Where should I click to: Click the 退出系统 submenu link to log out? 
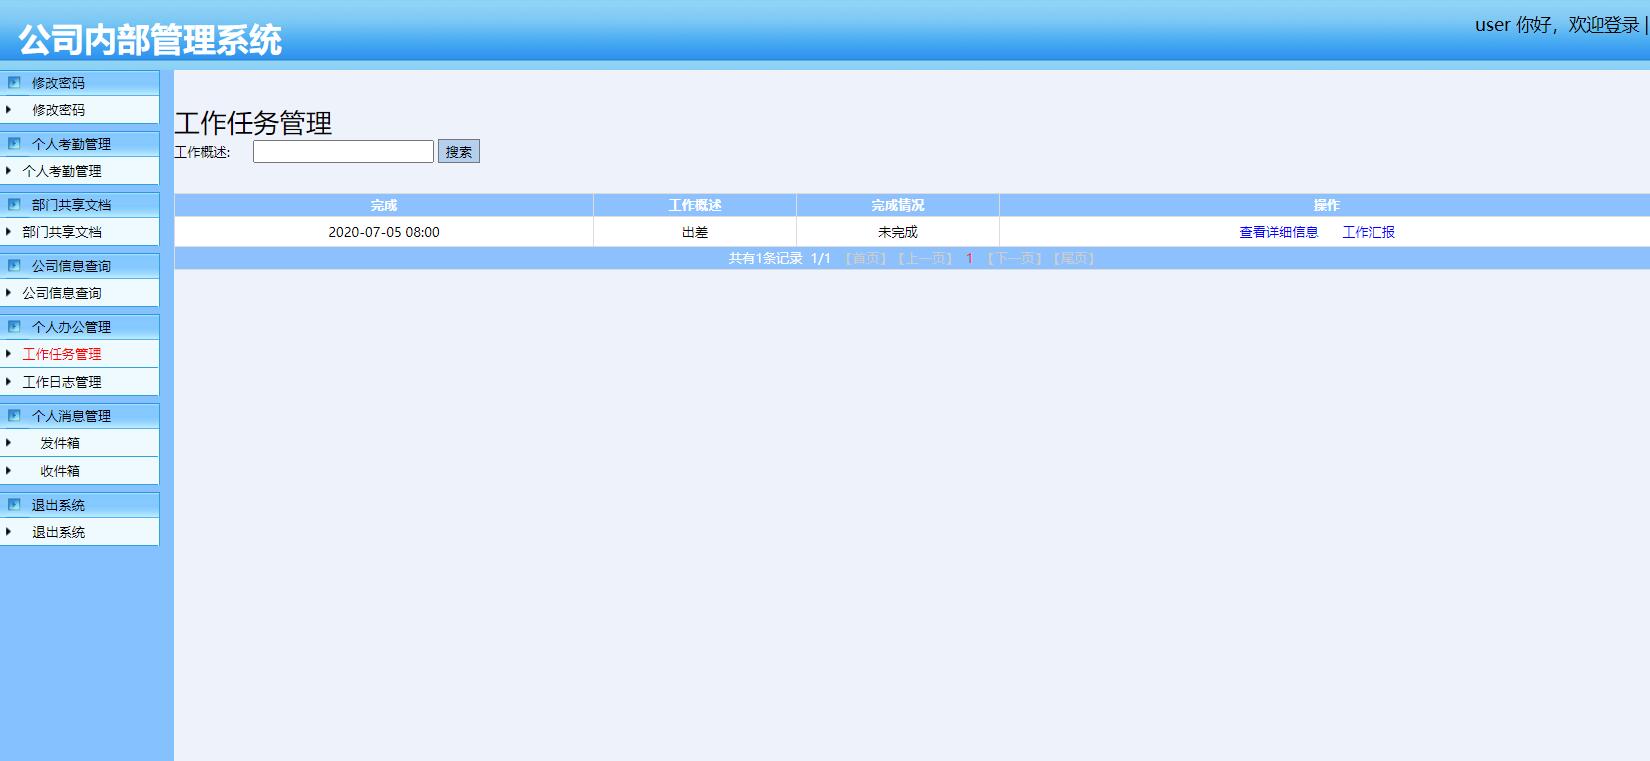(x=59, y=532)
